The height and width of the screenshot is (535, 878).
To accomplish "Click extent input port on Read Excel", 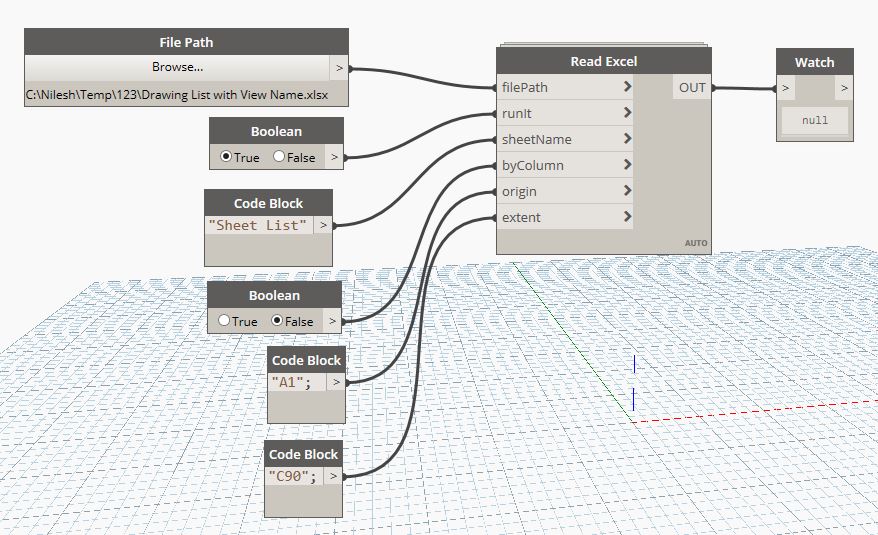I will pos(564,217).
